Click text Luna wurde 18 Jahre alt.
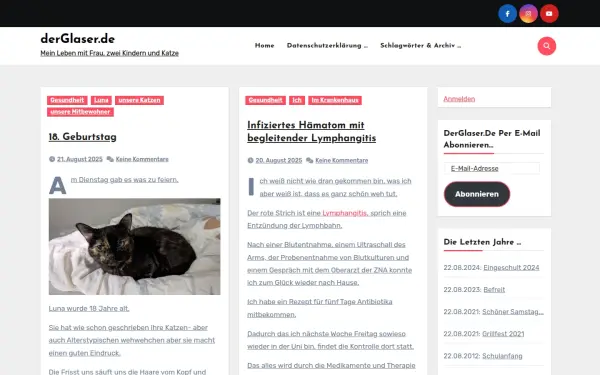 click(x=89, y=308)
